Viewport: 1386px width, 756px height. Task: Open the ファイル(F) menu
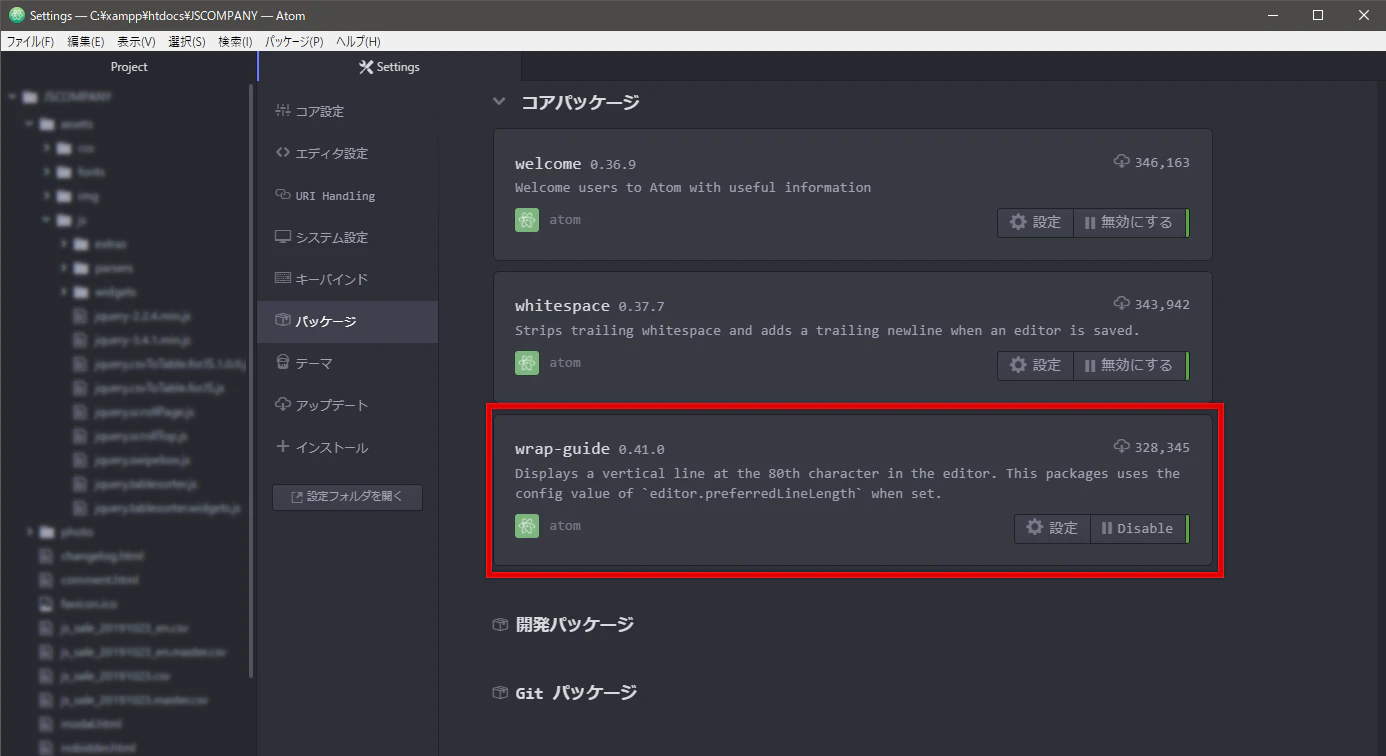[30, 42]
